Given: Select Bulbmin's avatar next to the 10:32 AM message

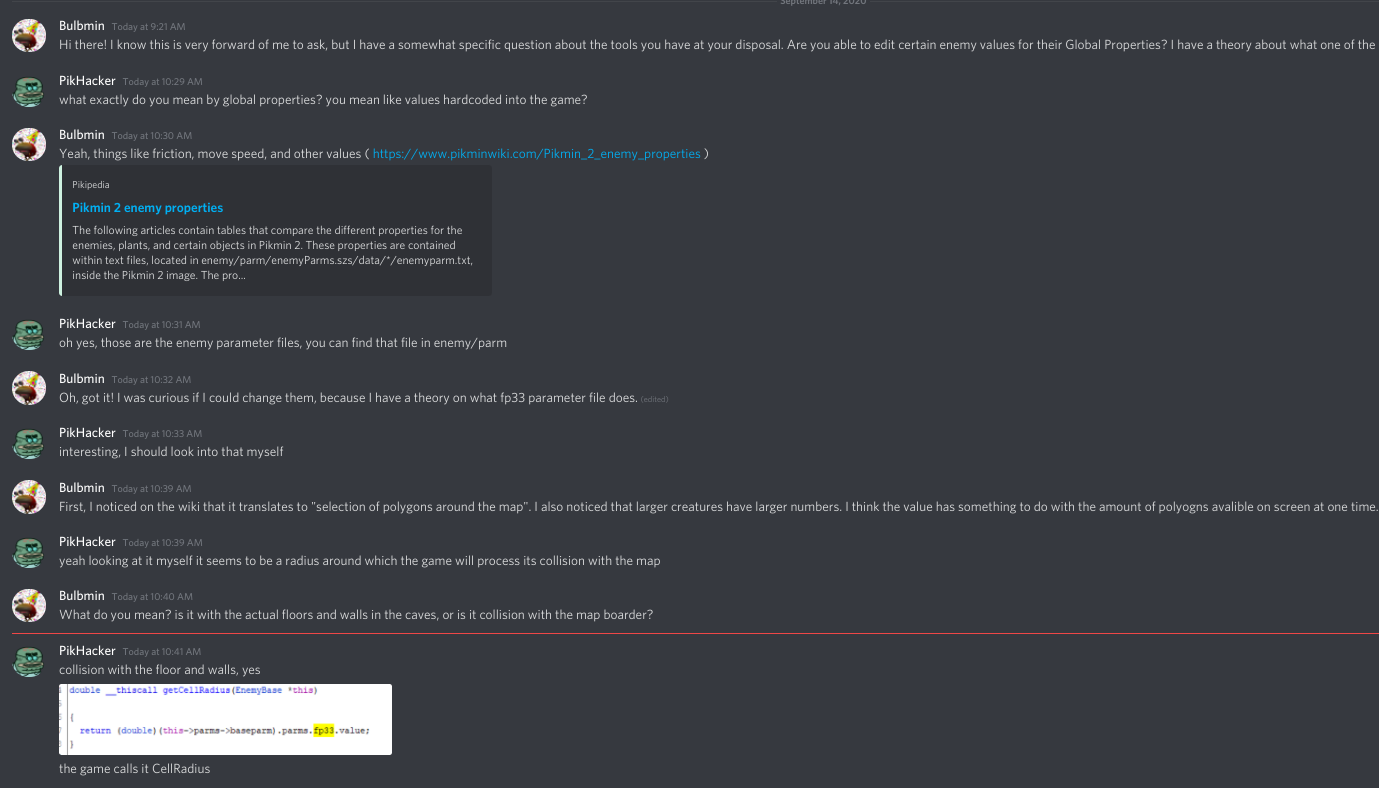Looking at the screenshot, I should pyautogui.click(x=28, y=388).
